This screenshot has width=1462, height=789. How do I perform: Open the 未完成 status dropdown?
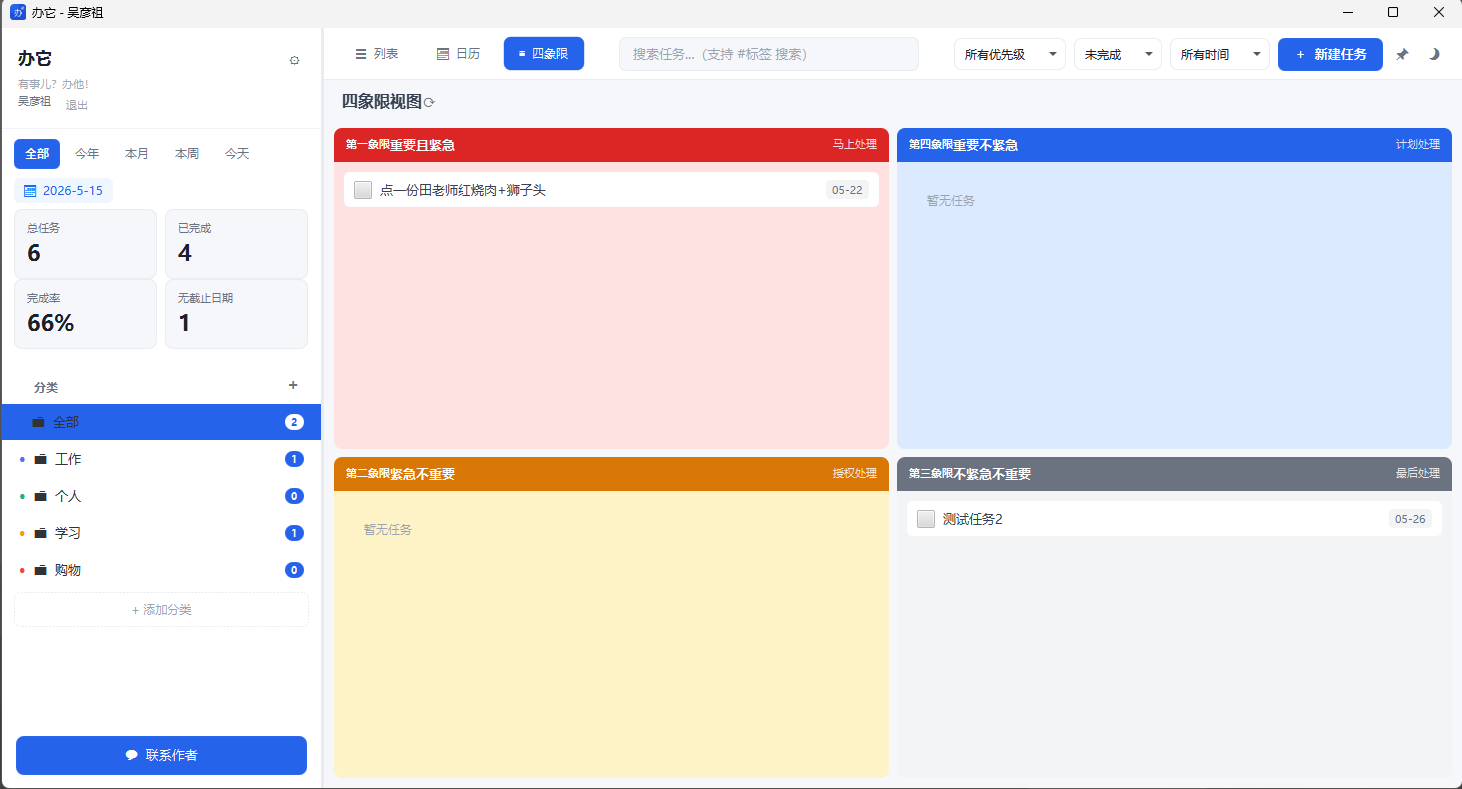pos(1118,54)
